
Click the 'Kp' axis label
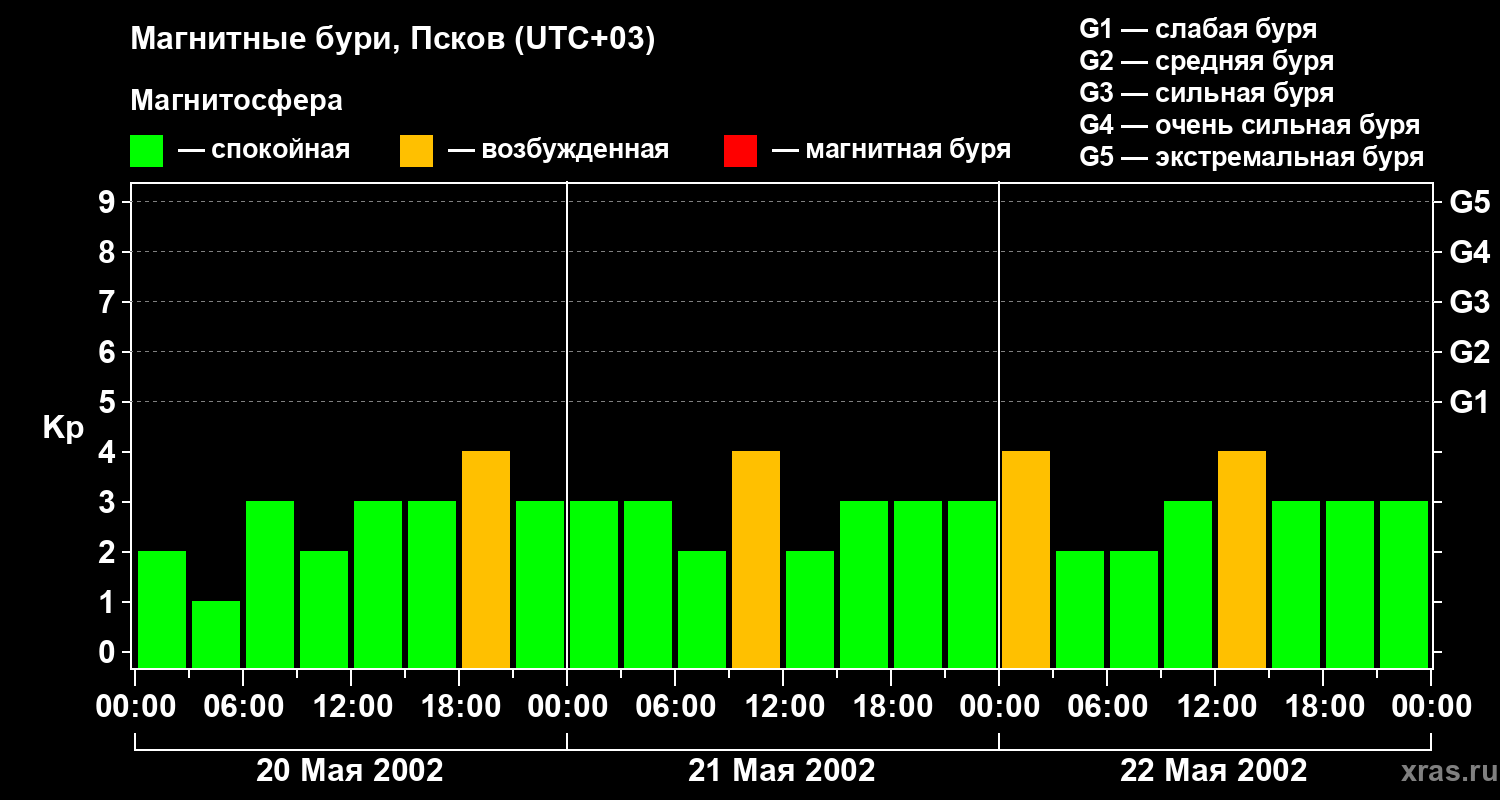pyautogui.click(x=63, y=428)
